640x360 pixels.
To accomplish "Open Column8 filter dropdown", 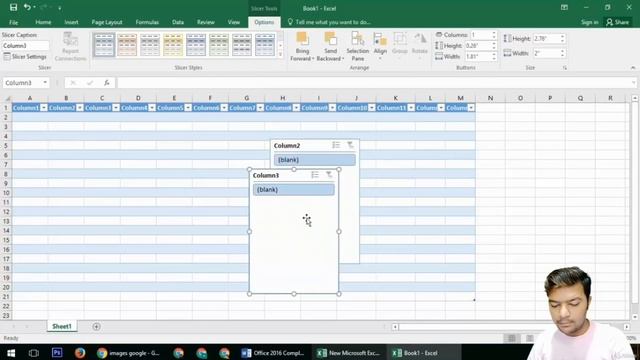I will point(296,108).
